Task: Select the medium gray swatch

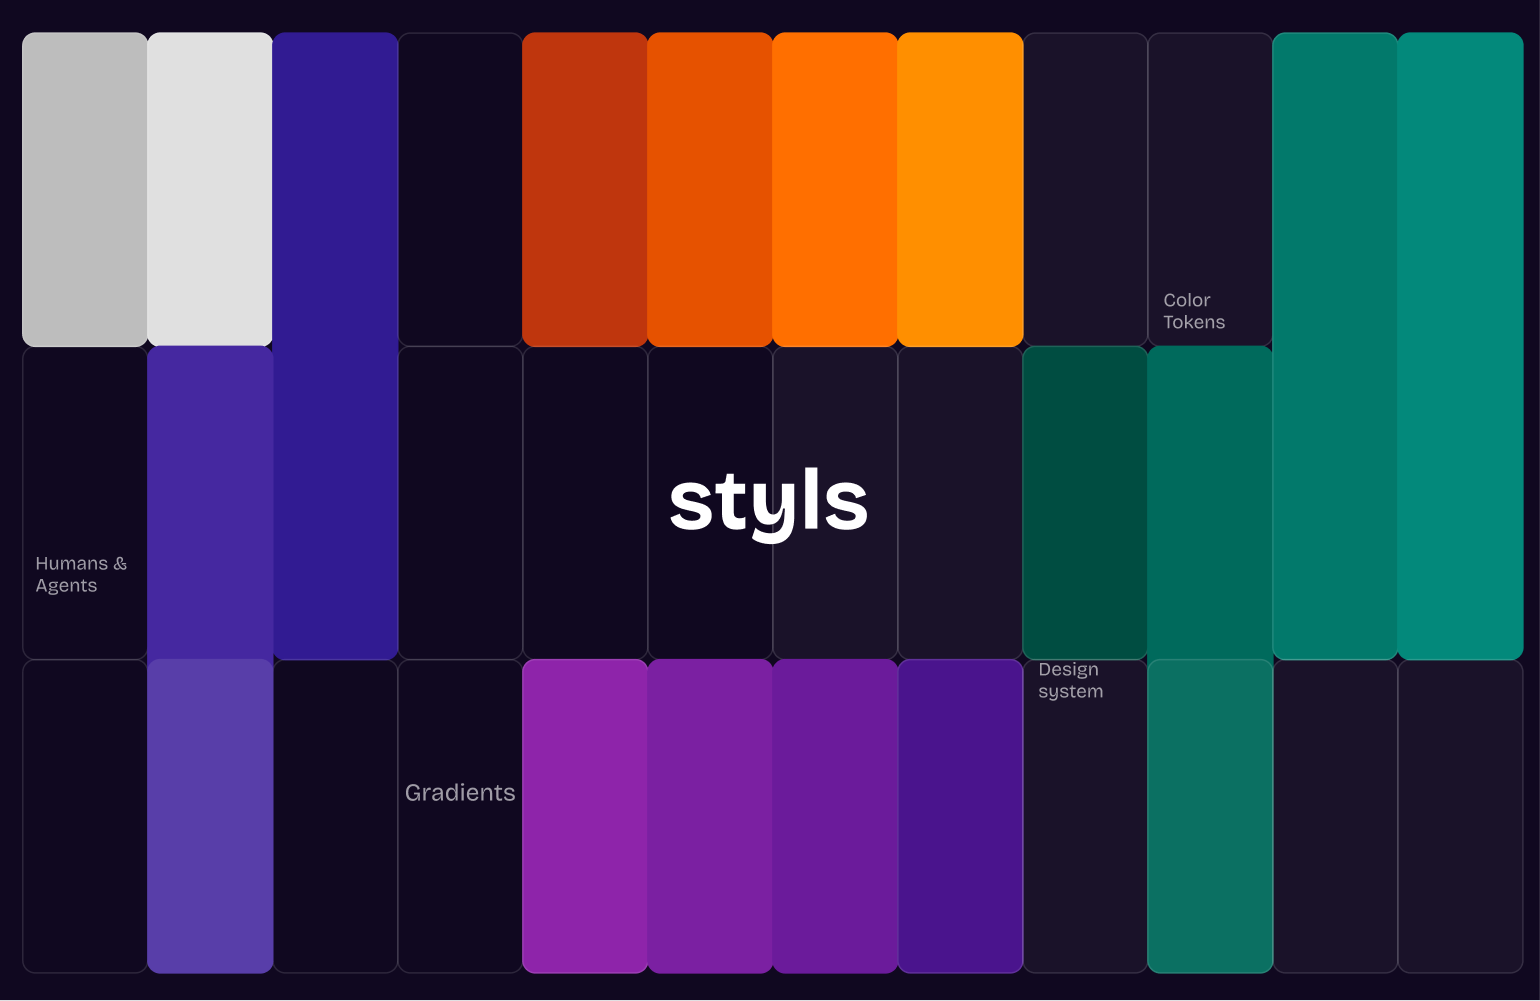Action: (85, 190)
